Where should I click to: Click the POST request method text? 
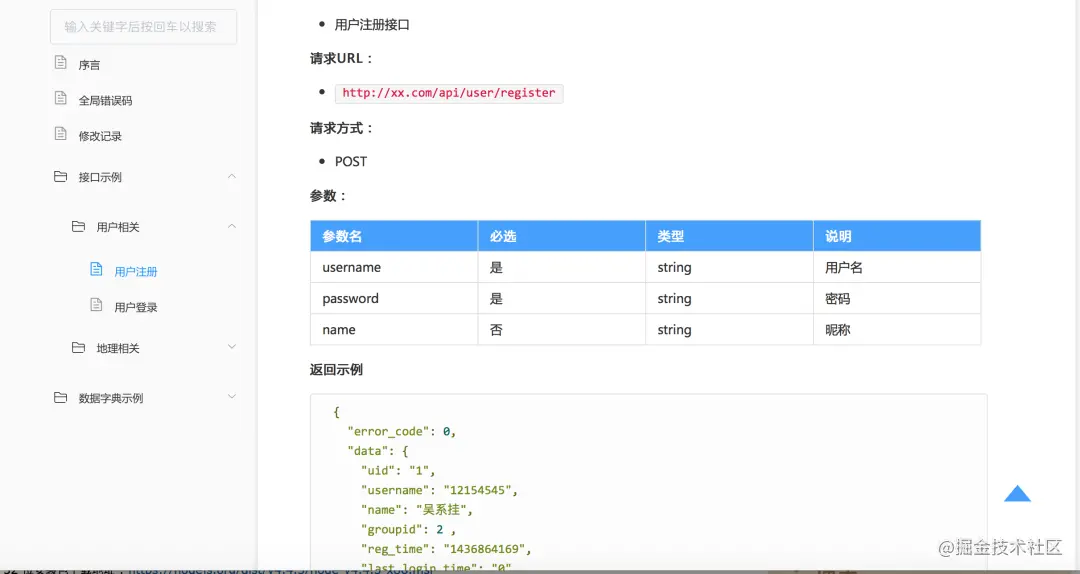click(351, 161)
